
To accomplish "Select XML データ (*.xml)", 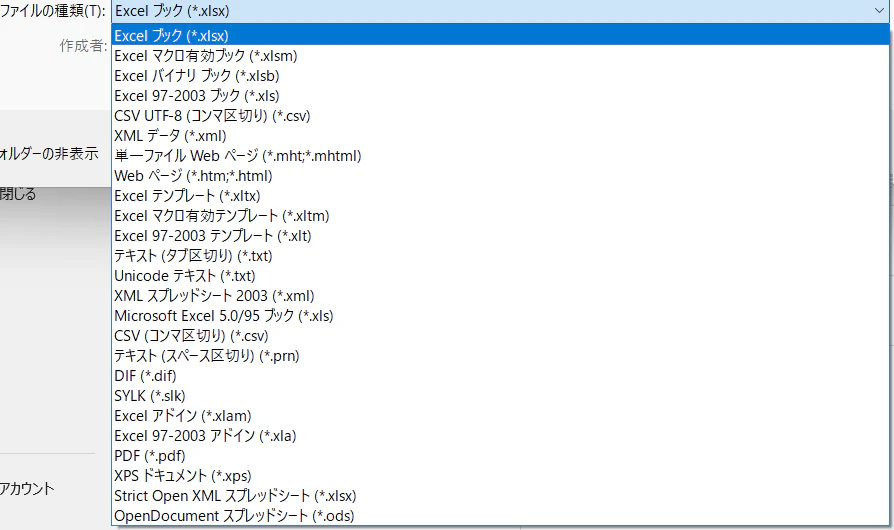I will point(500,136).
